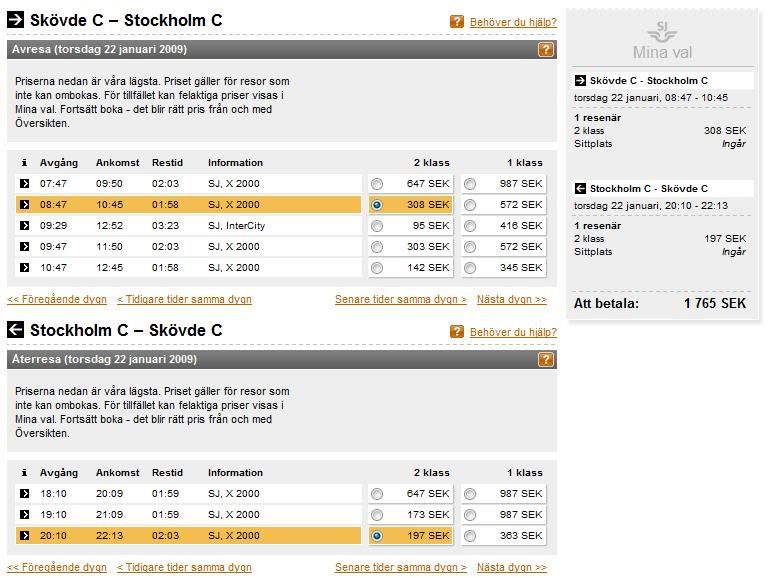This screenshot has height=578, width=774.
Task: Click info icon in outbound table header
Action: 24,162
